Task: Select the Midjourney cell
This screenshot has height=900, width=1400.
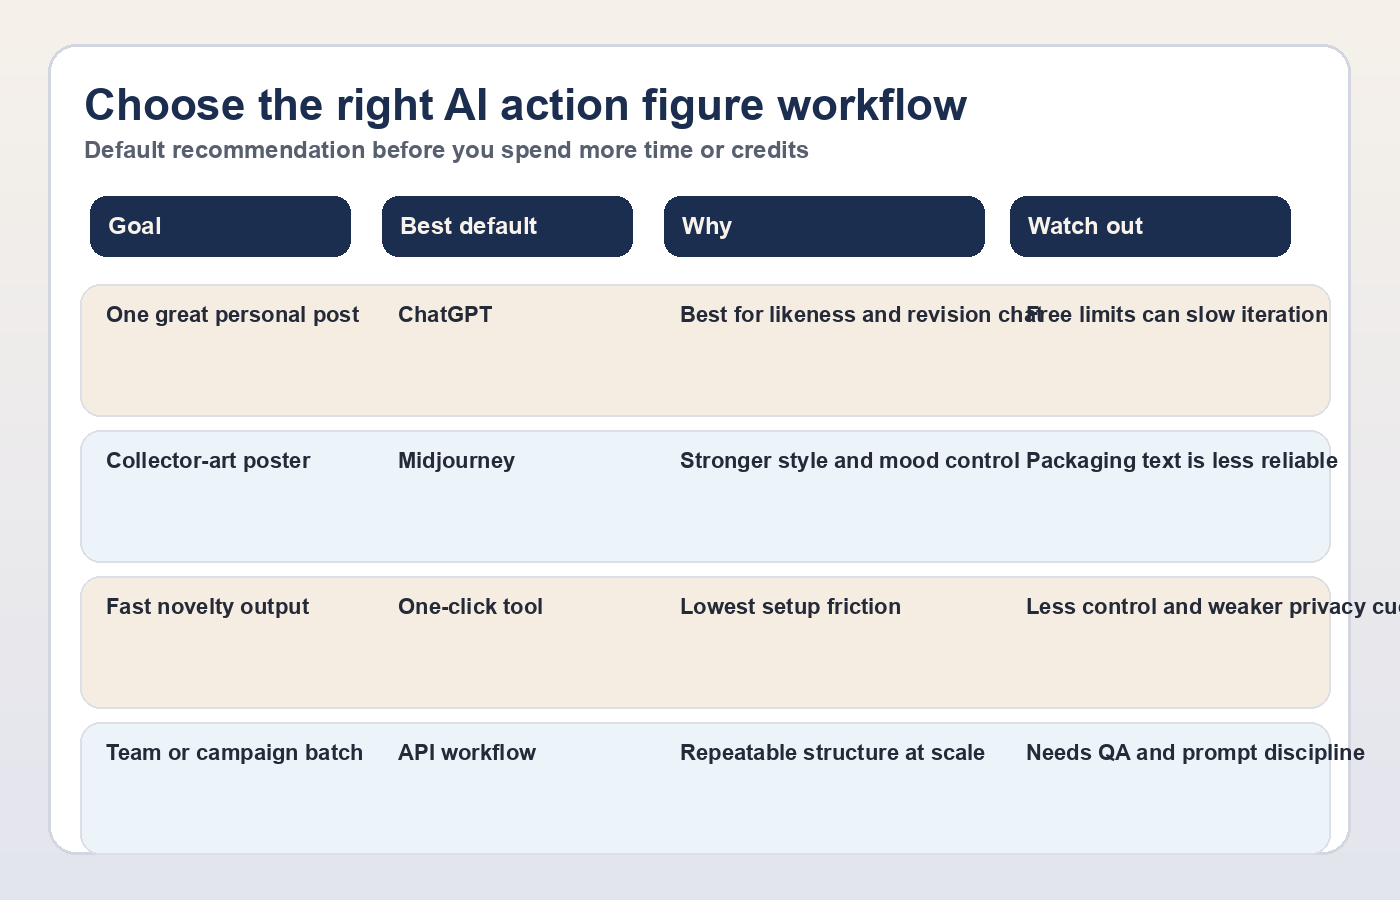Action: click(456, 461)
